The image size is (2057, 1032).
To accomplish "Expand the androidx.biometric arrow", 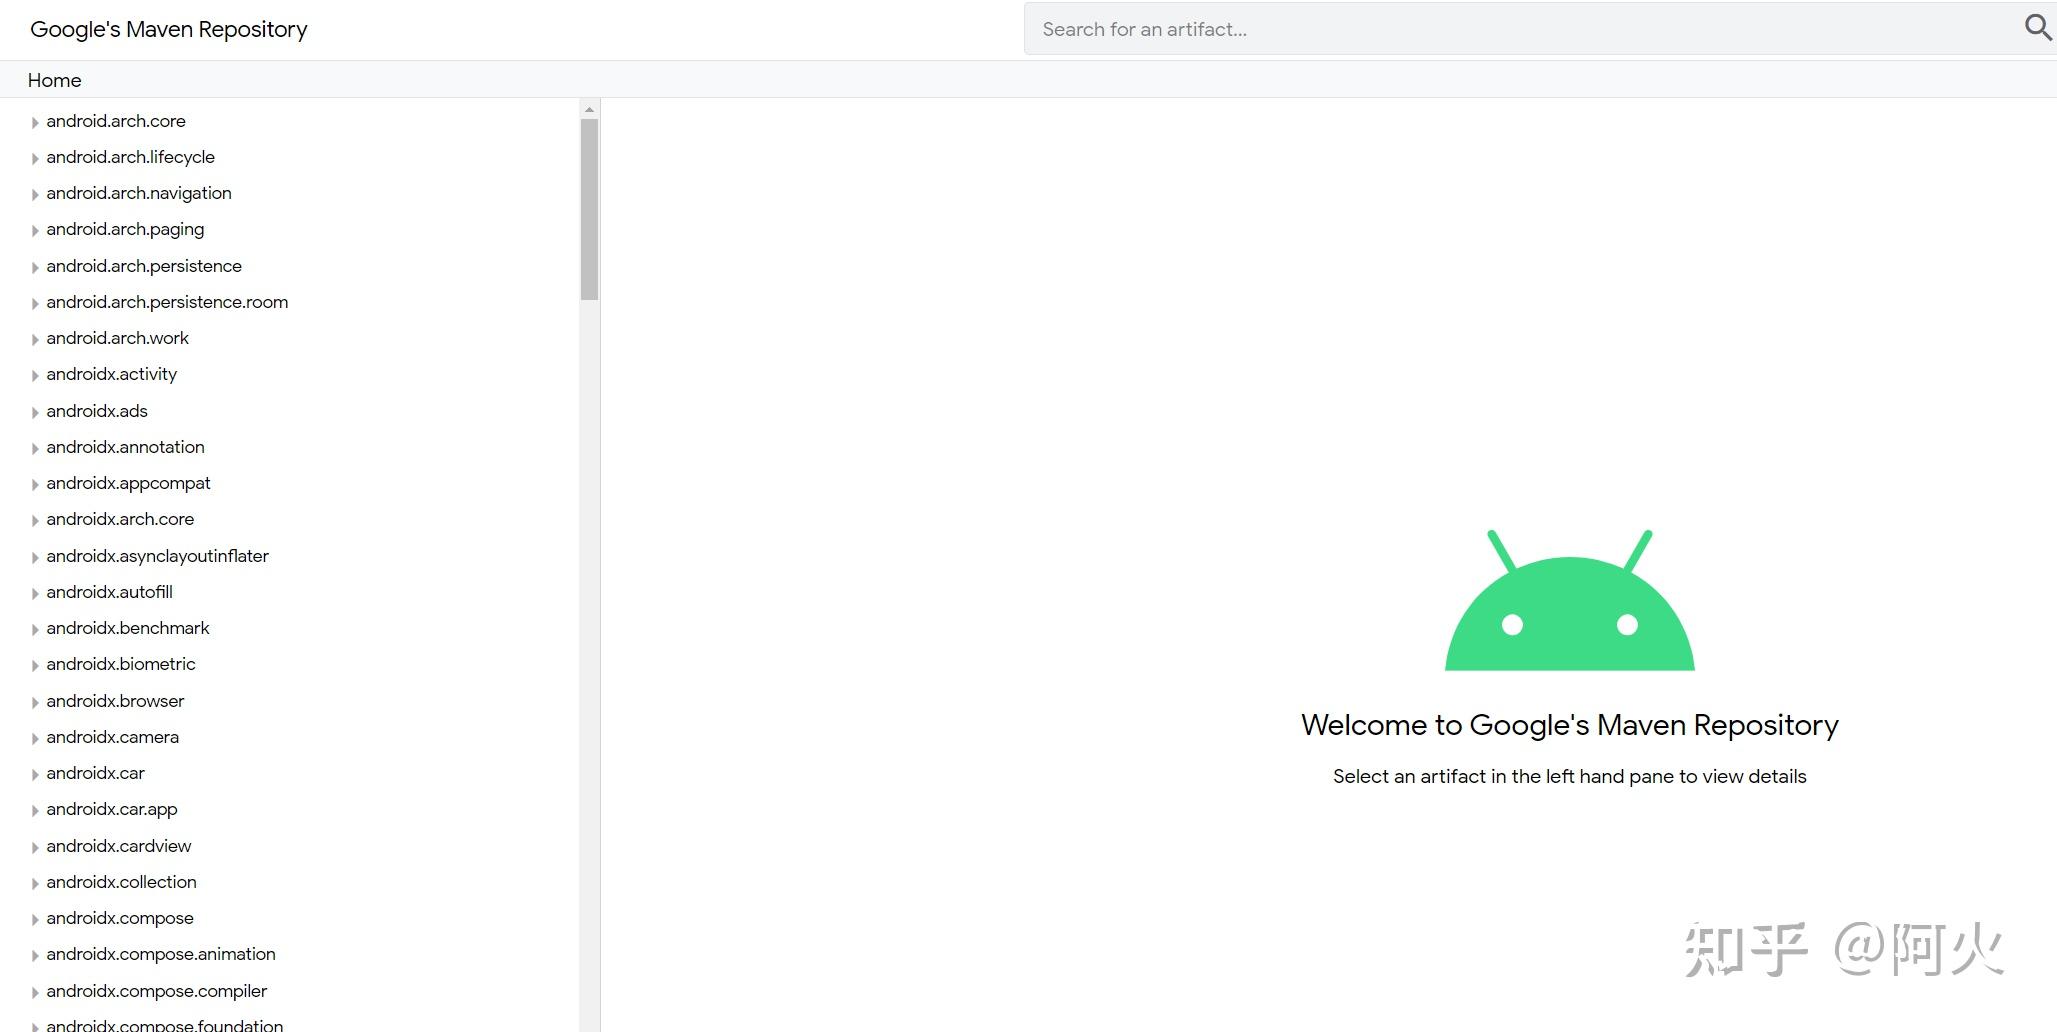I will point(35,665).
